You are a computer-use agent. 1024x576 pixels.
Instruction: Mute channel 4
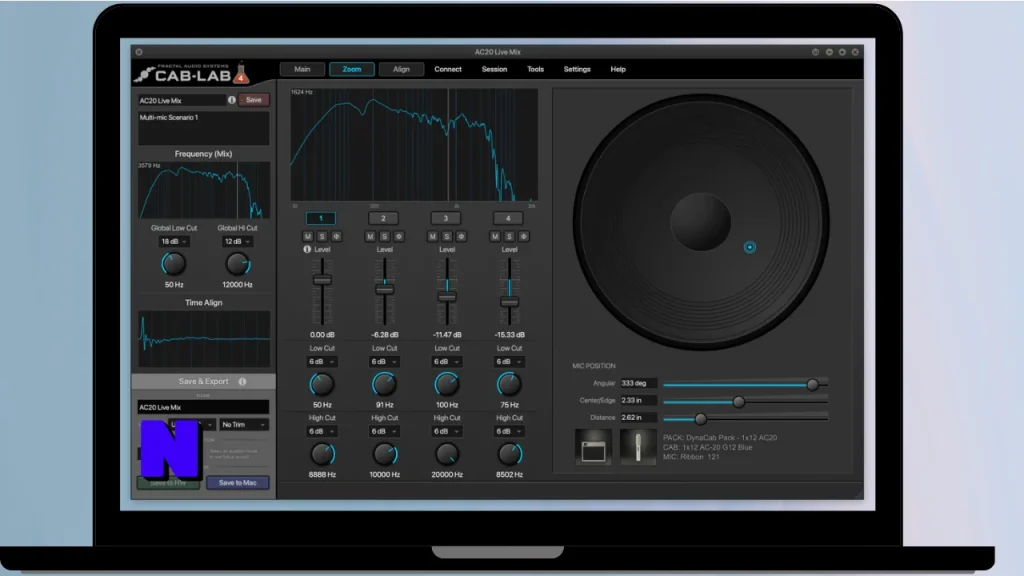point(495,236)
